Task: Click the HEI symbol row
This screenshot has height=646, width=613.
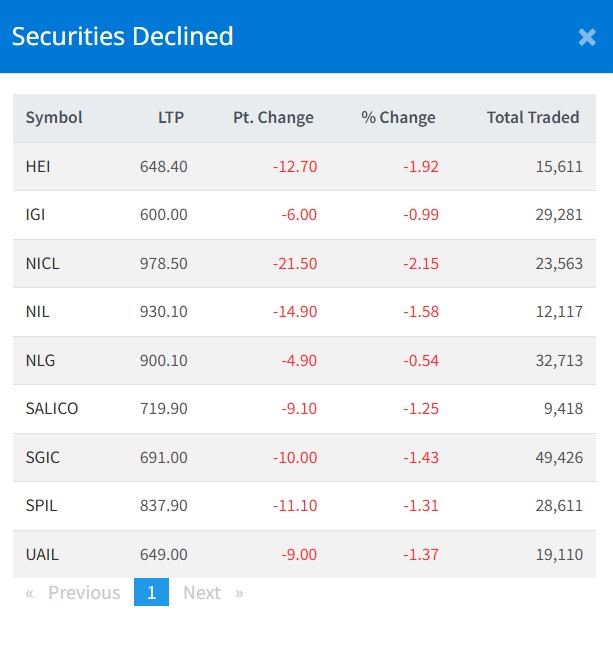Action: click(x=38, y=166)
